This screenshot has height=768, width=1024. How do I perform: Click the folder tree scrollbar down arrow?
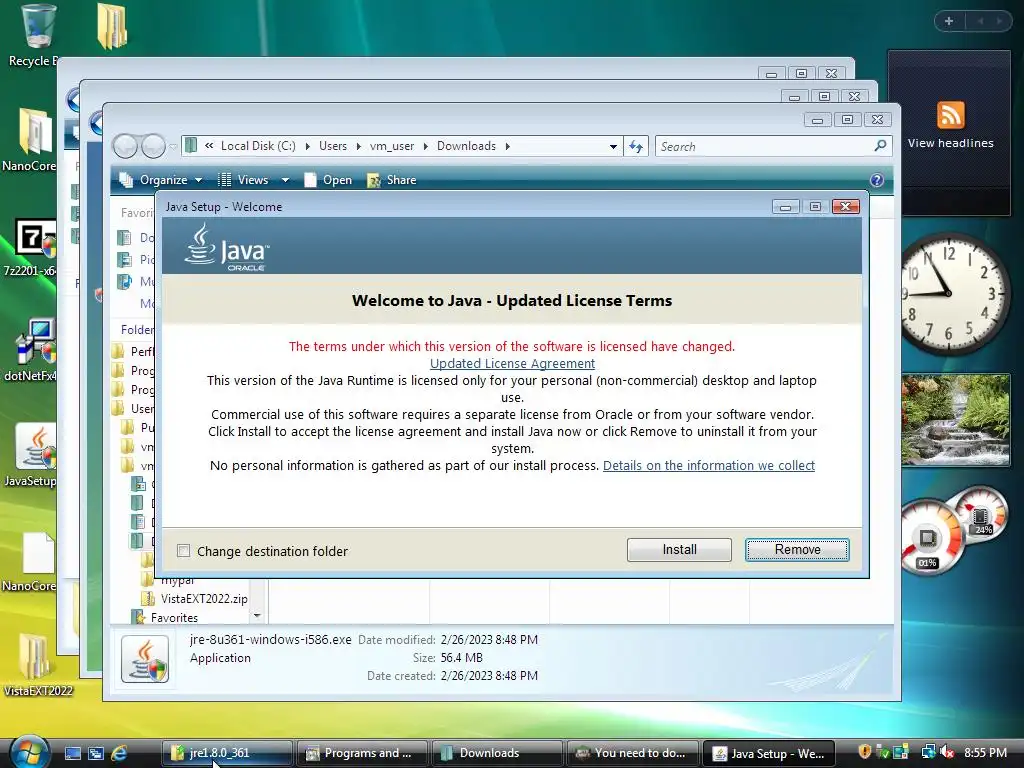coord(257,615)
